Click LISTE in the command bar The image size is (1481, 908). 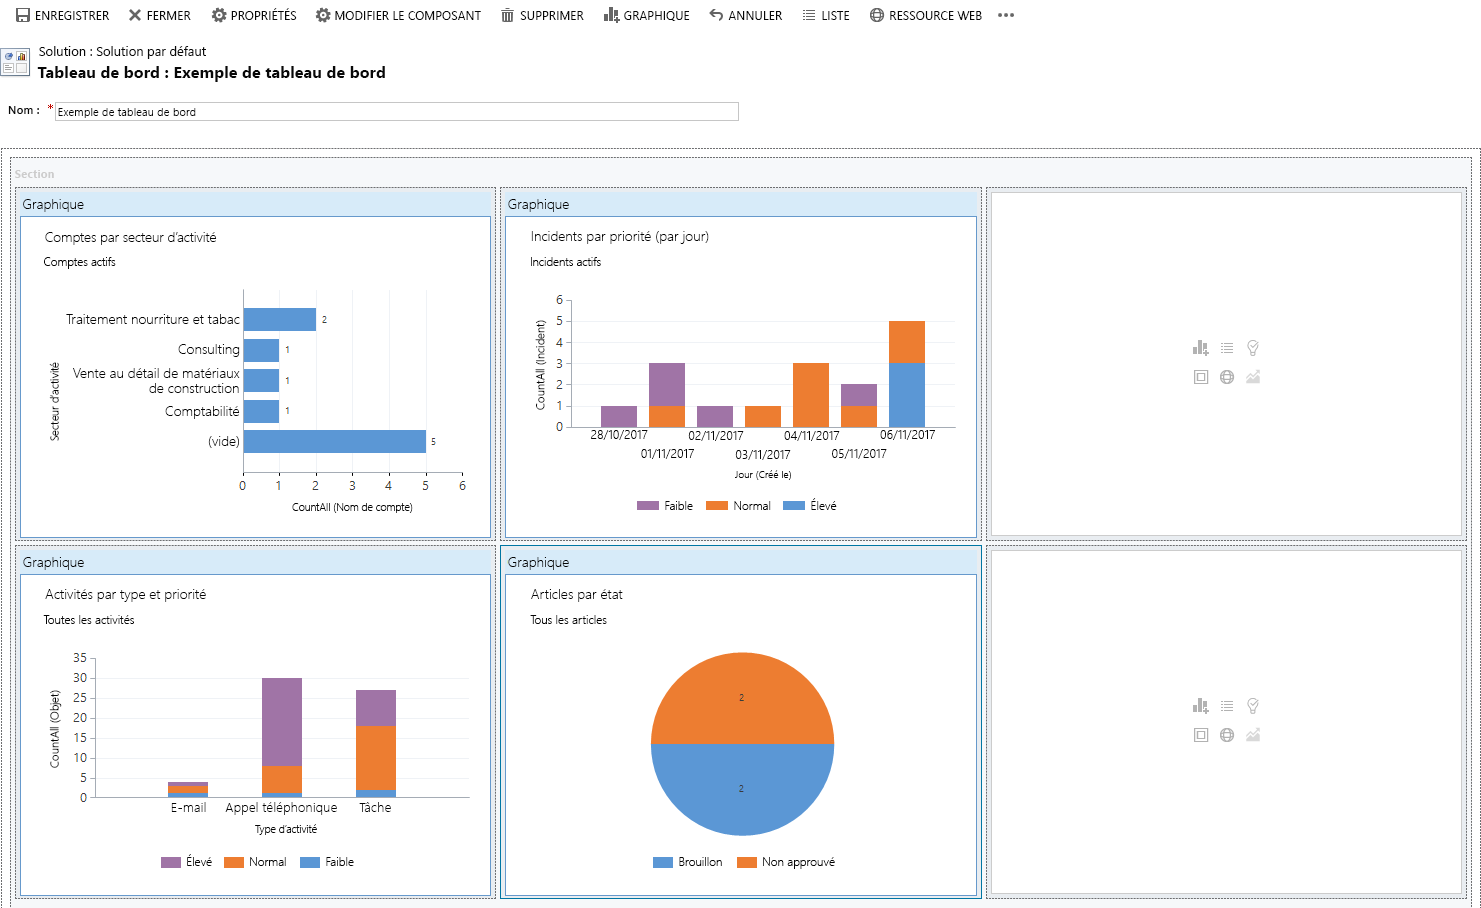point(825,15)
